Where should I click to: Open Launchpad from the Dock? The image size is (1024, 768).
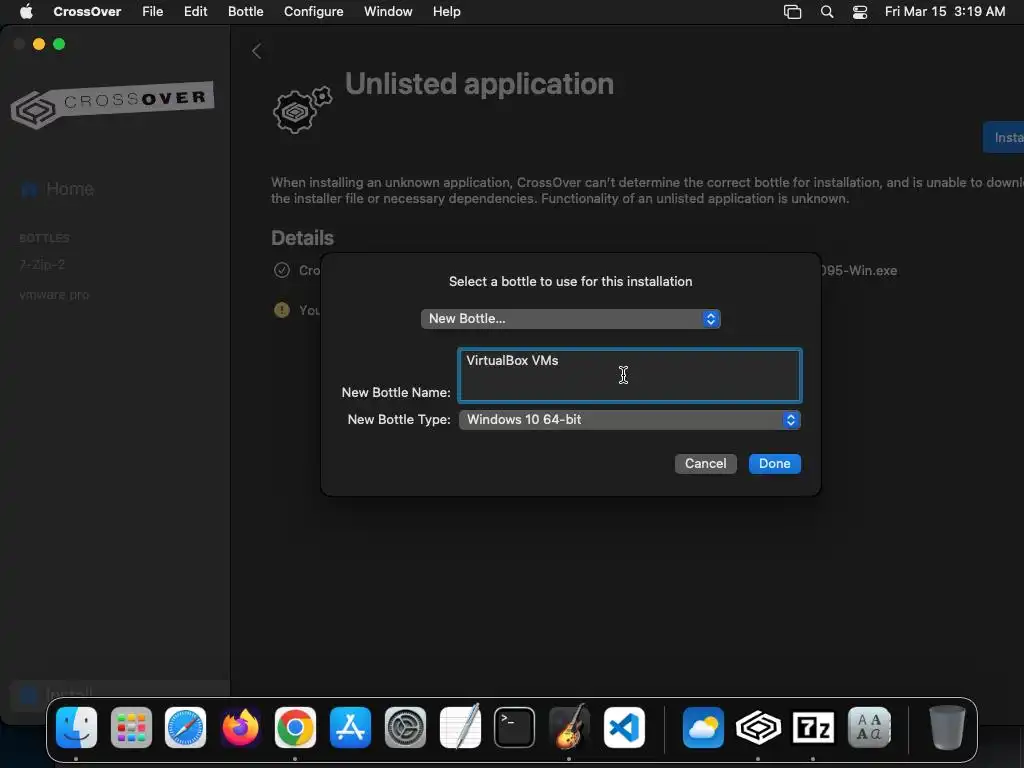(x=131, y=728)
